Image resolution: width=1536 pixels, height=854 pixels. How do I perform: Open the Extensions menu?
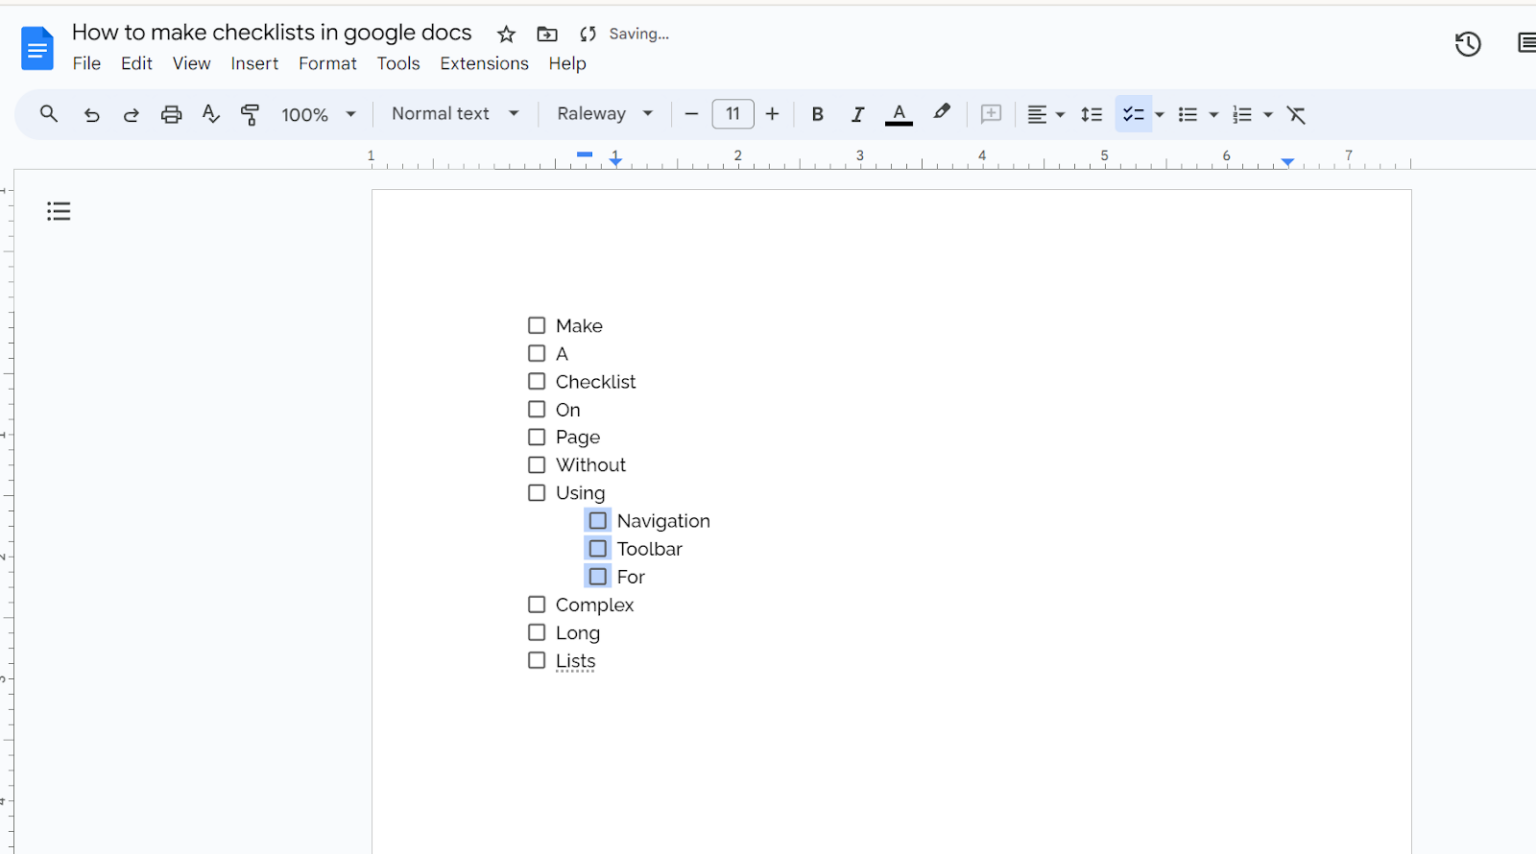(484, 63)
